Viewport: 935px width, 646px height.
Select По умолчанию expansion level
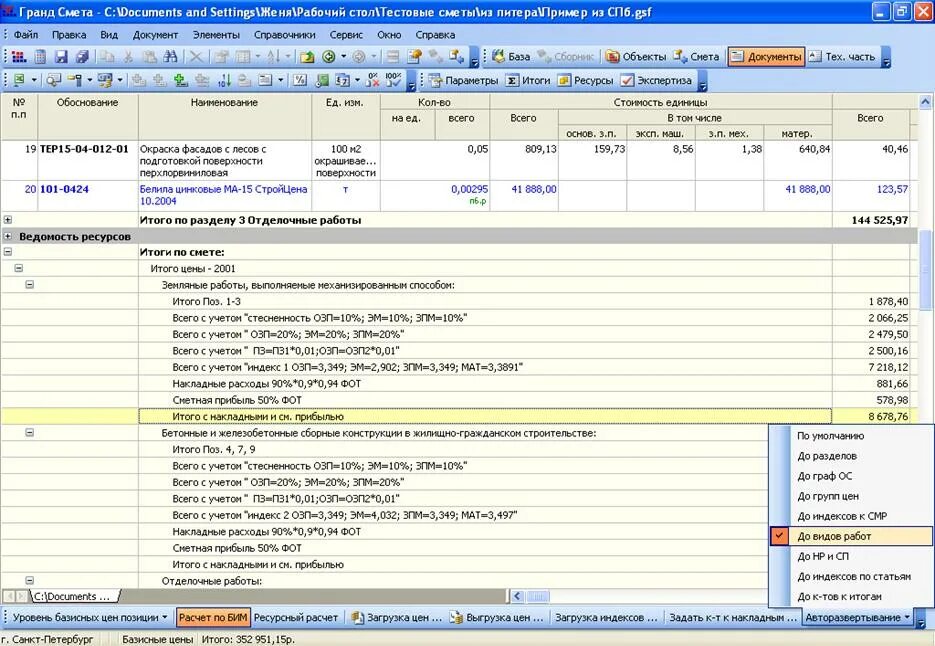click(x=851, y=435)
